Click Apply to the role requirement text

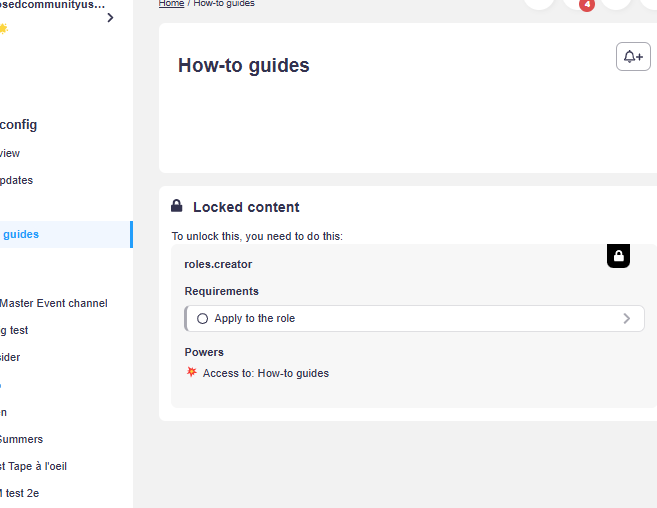pyautogui.click(x=255, y=319)
